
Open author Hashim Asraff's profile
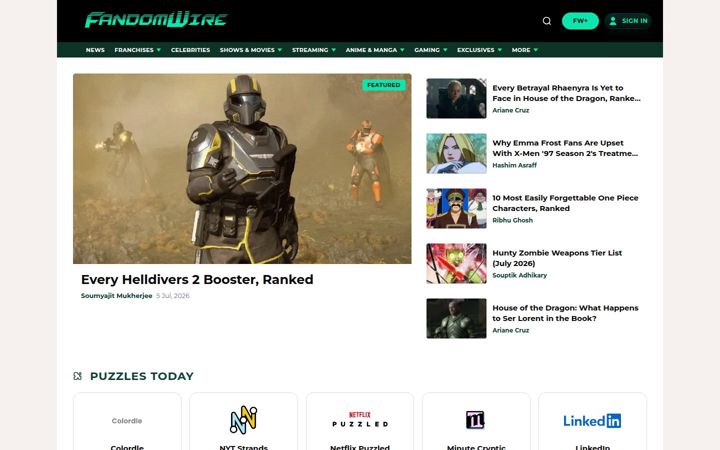(x=514, y=165)
